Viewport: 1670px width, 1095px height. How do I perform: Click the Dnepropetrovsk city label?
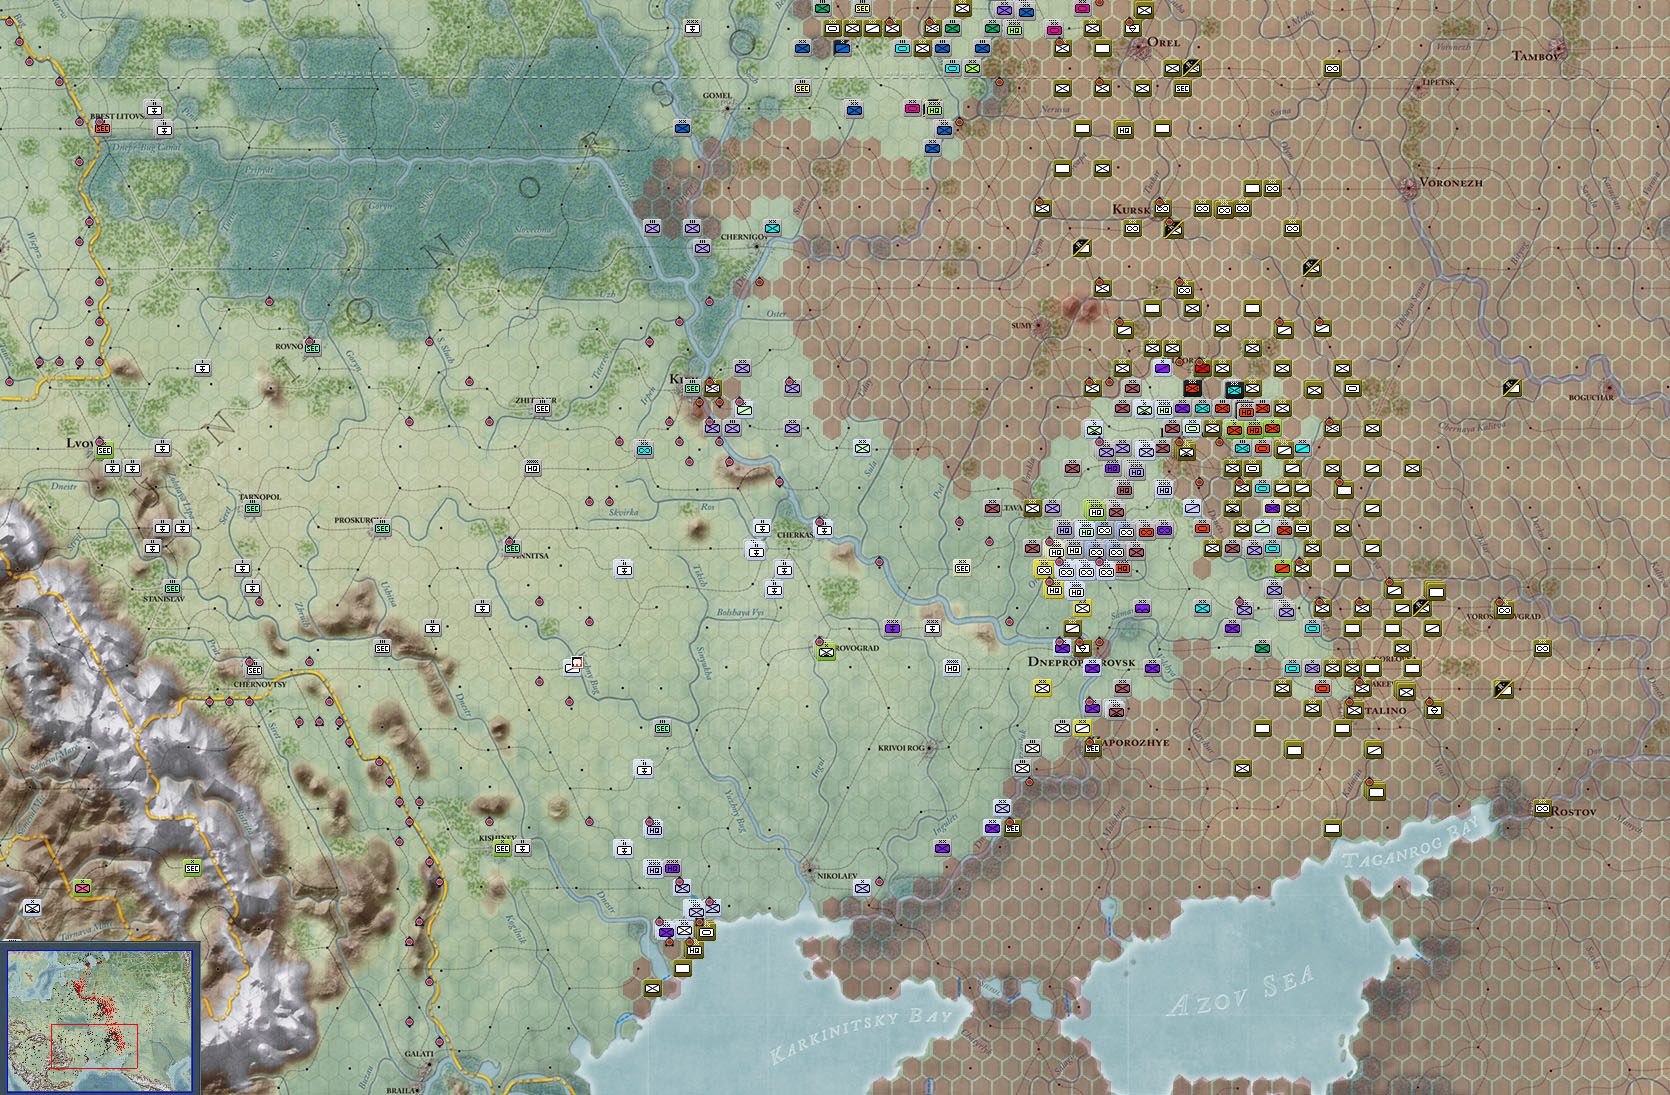(x=1082, y=662)
